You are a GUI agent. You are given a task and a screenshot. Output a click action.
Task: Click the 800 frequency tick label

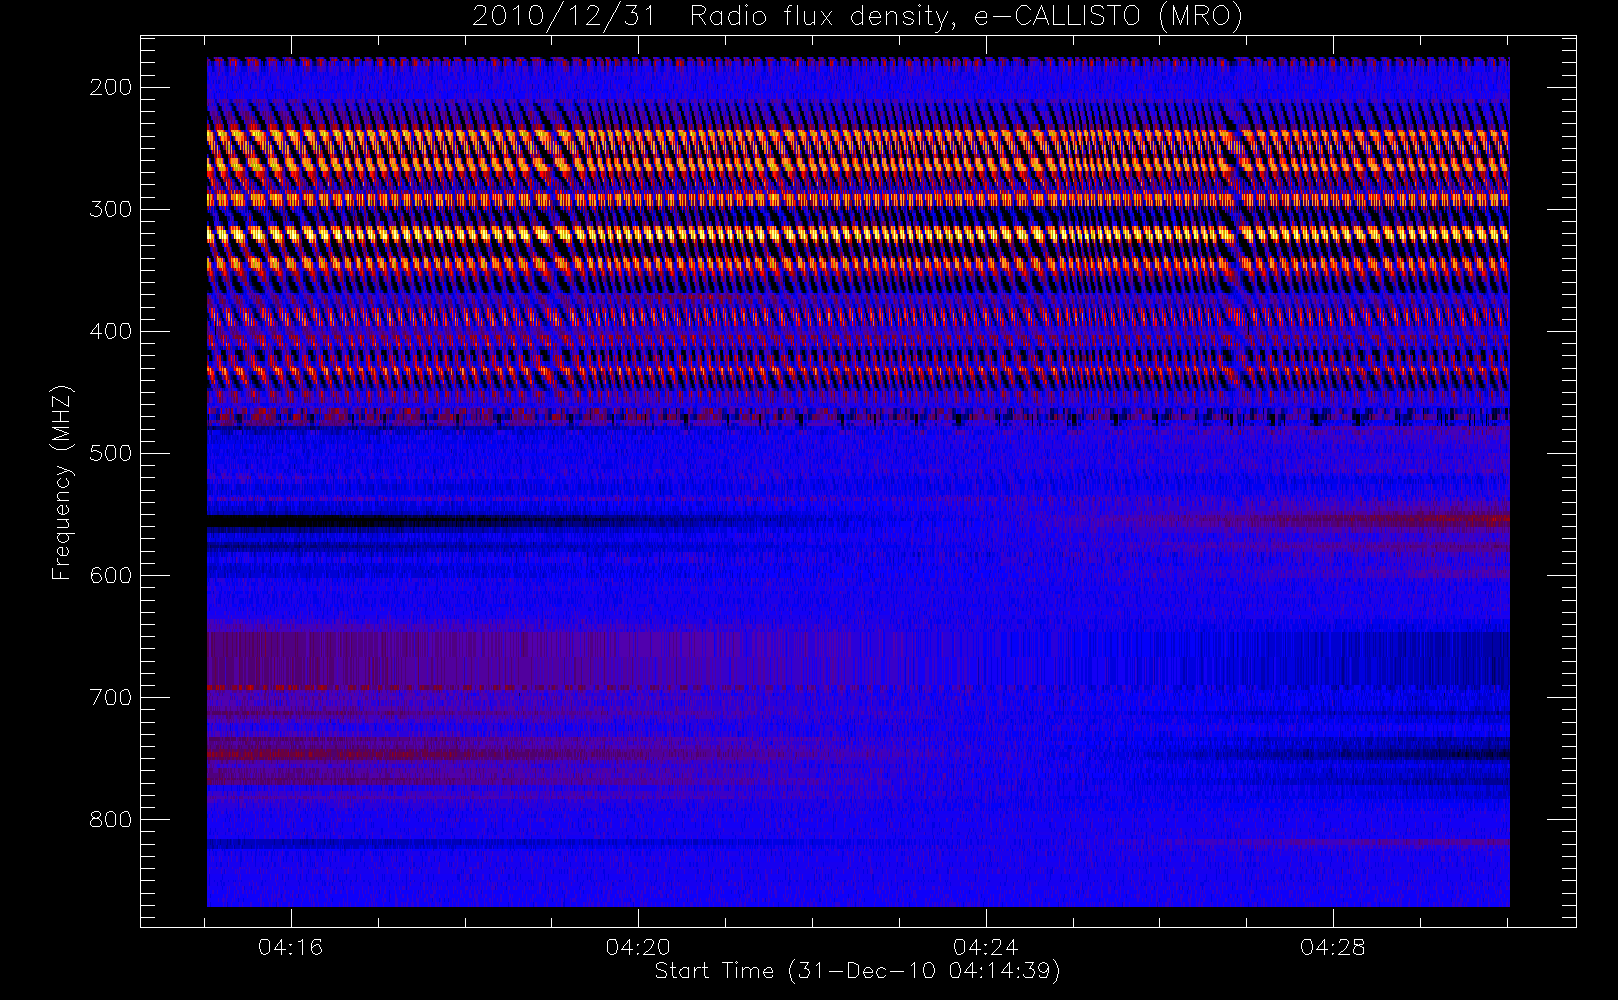pyautogui.click(x=111, y=819)
